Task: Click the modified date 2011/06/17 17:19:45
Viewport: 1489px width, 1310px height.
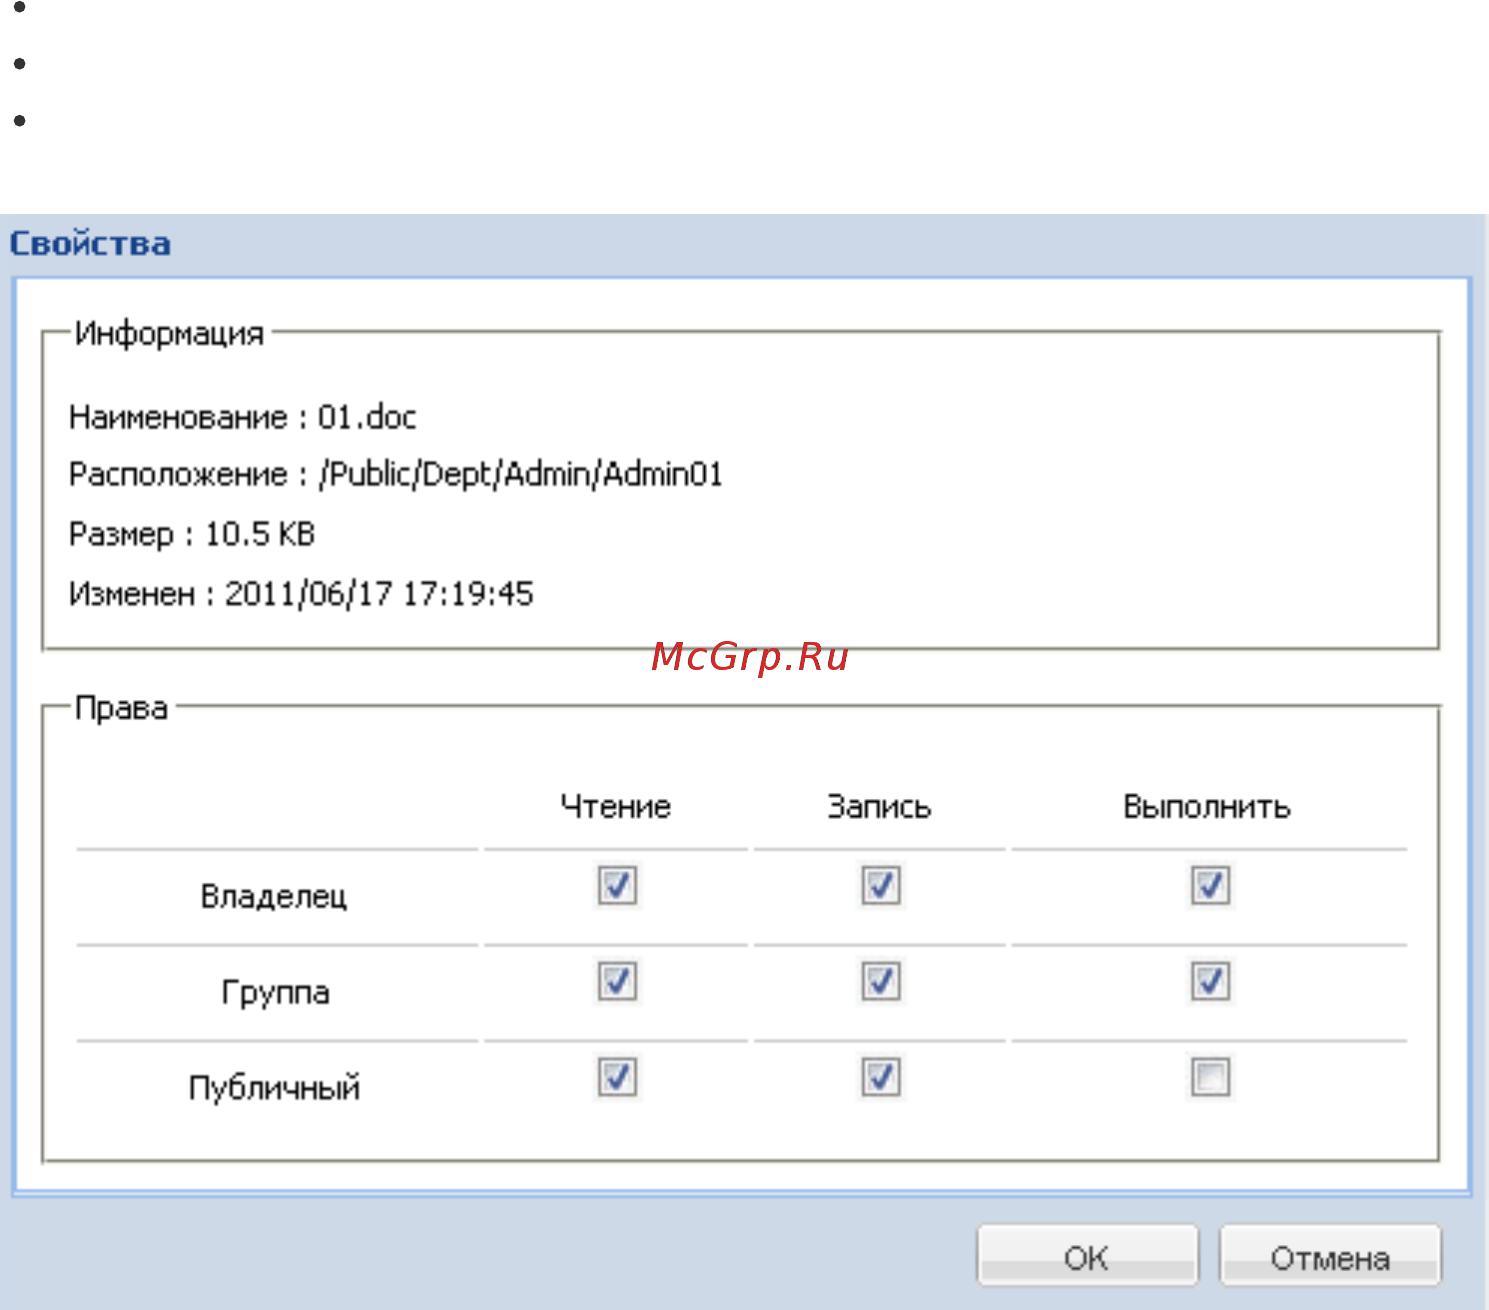Action: (379, 594)
